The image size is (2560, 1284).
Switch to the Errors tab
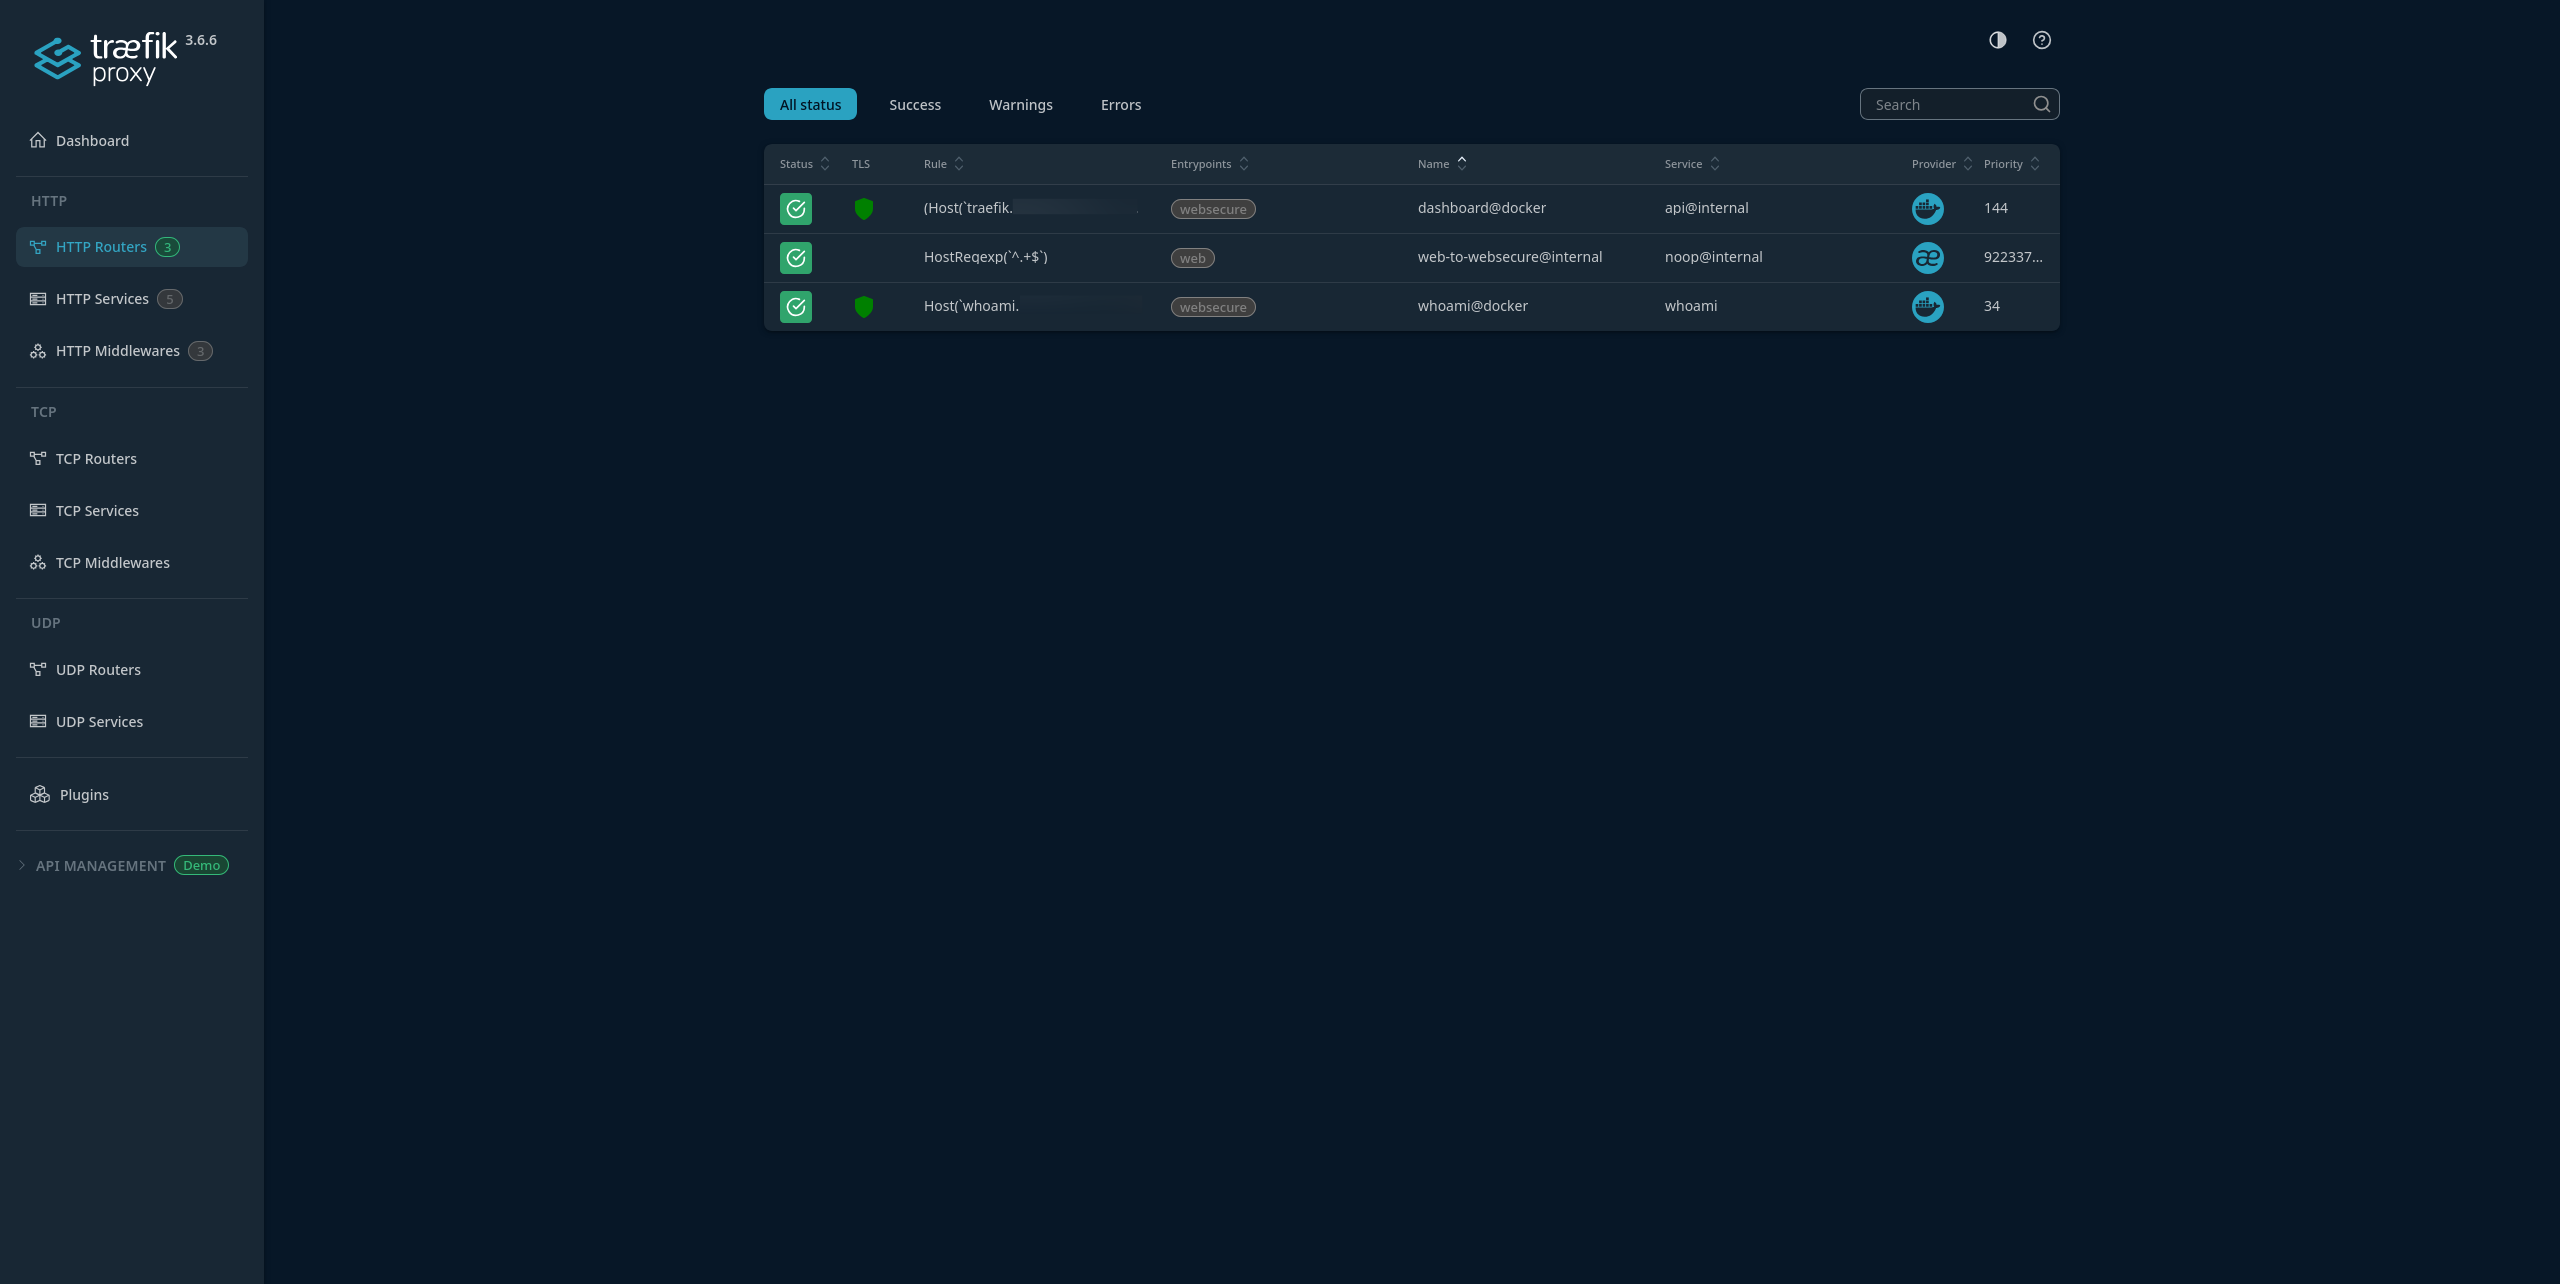1120,104
